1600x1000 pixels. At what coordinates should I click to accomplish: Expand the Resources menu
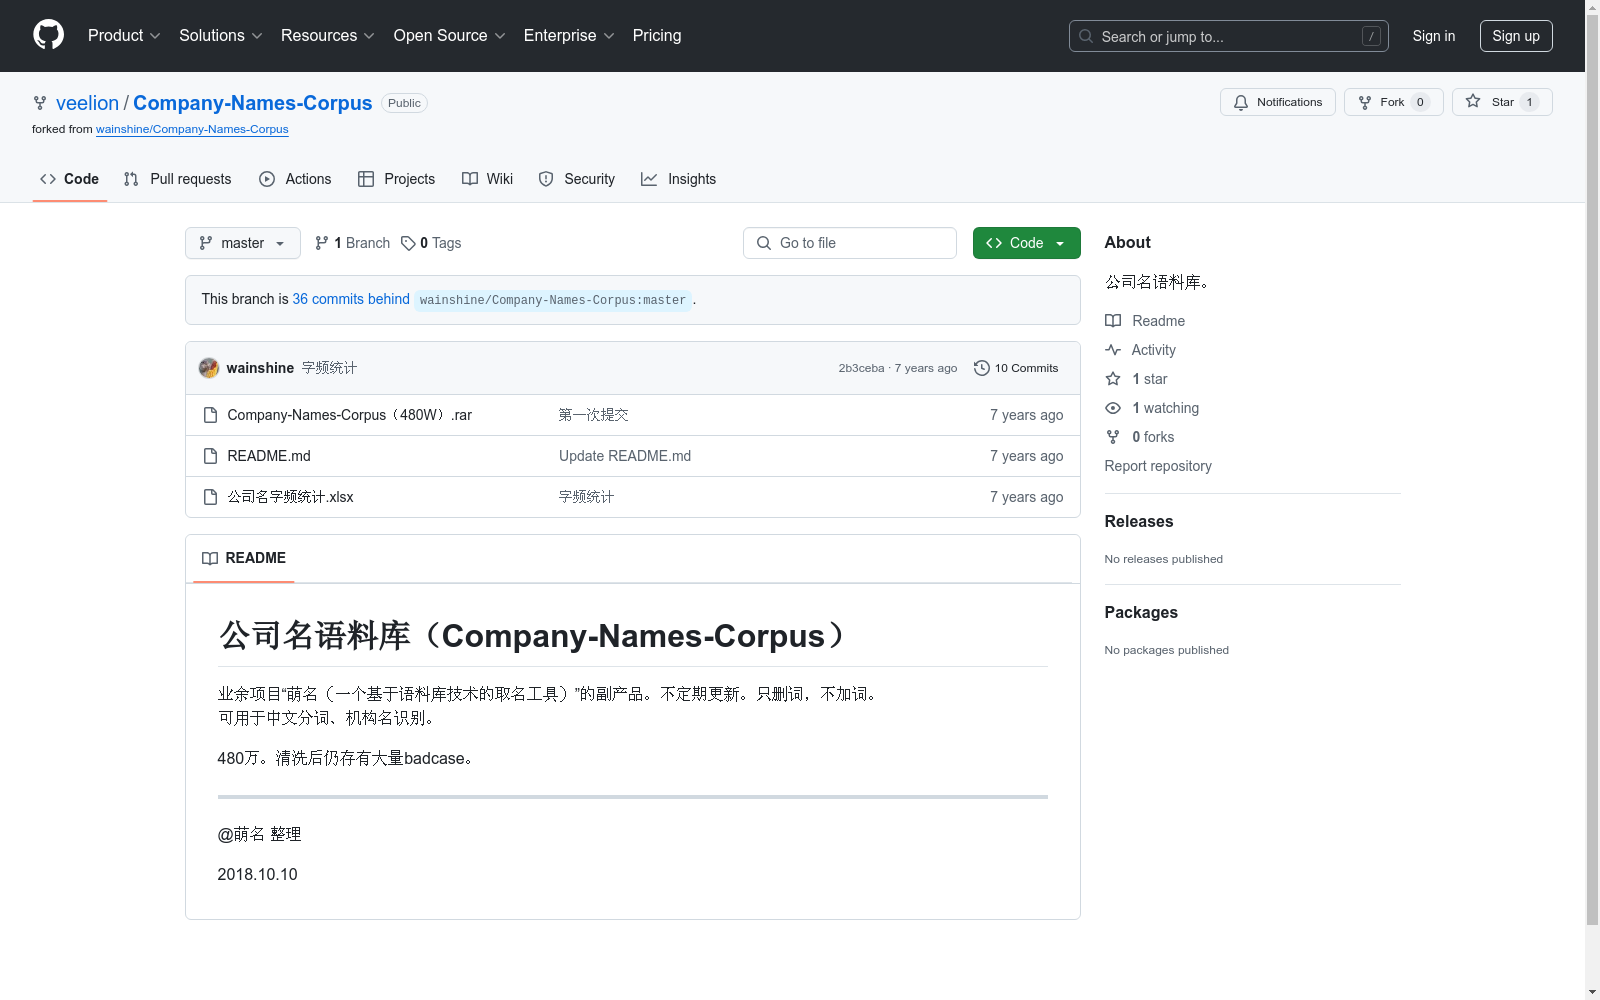(328, 36)
